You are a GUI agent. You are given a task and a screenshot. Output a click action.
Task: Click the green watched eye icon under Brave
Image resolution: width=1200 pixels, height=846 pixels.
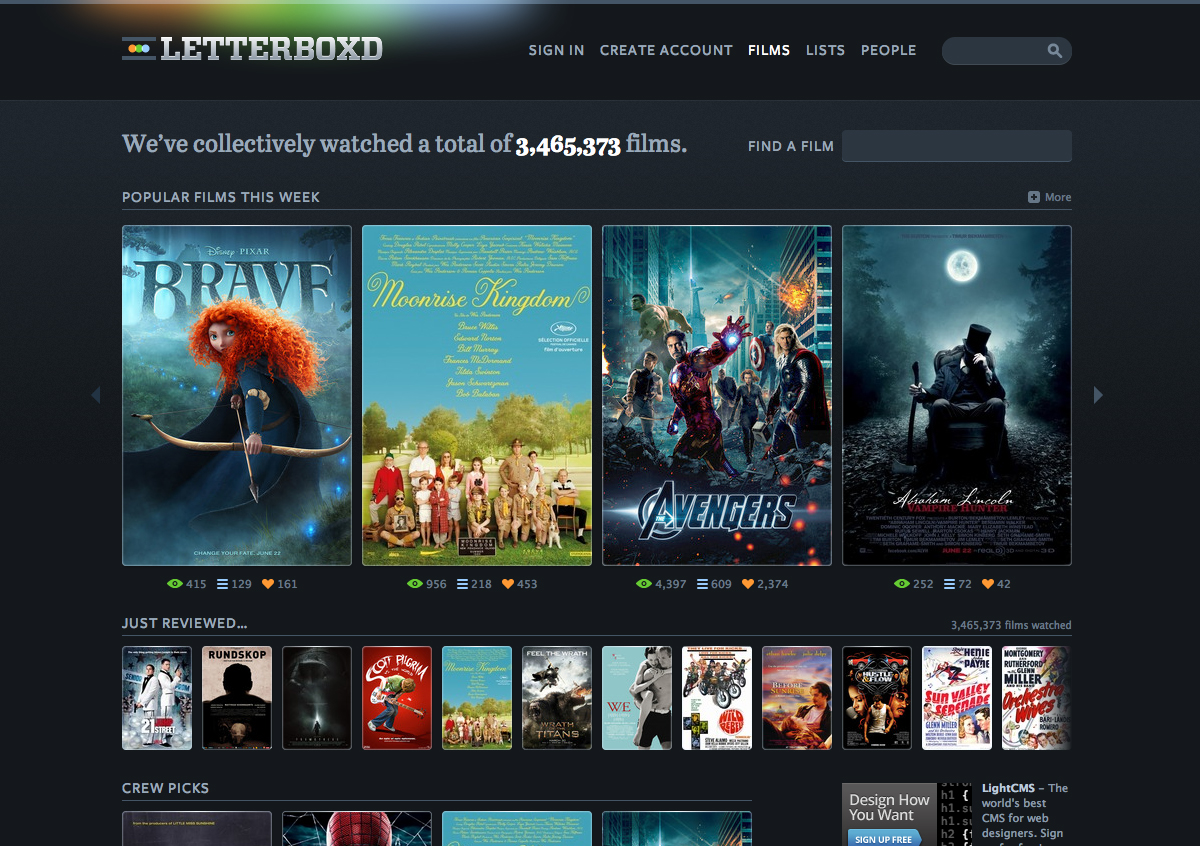(176, 583)
